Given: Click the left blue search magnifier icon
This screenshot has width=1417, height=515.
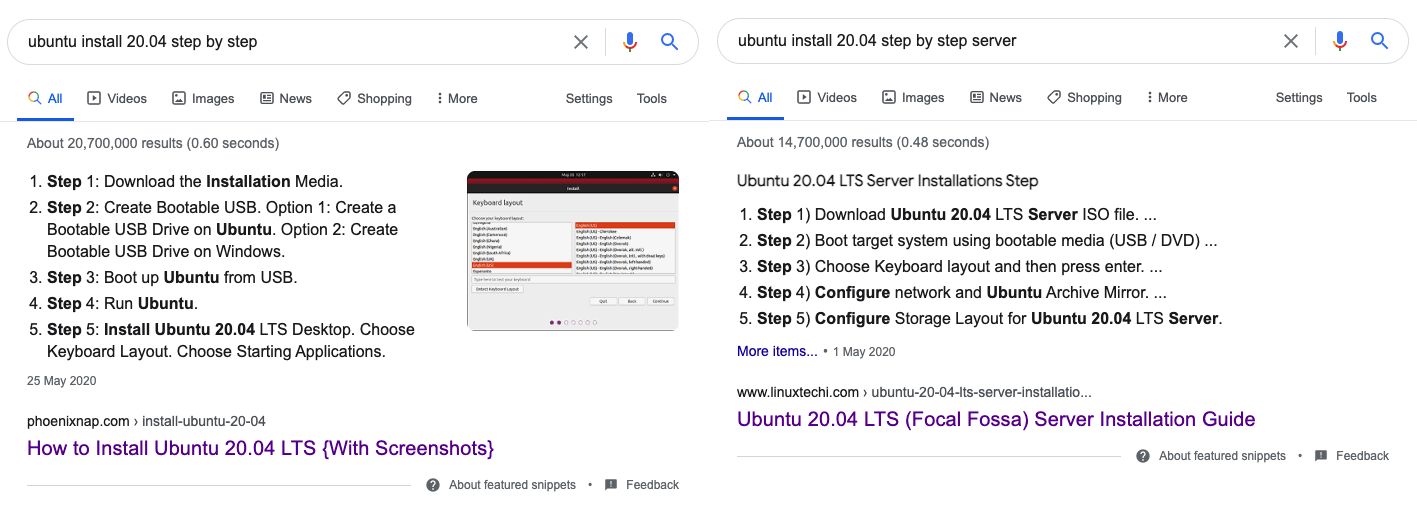Looking at the screenshot, I should [x=670, y=42].
